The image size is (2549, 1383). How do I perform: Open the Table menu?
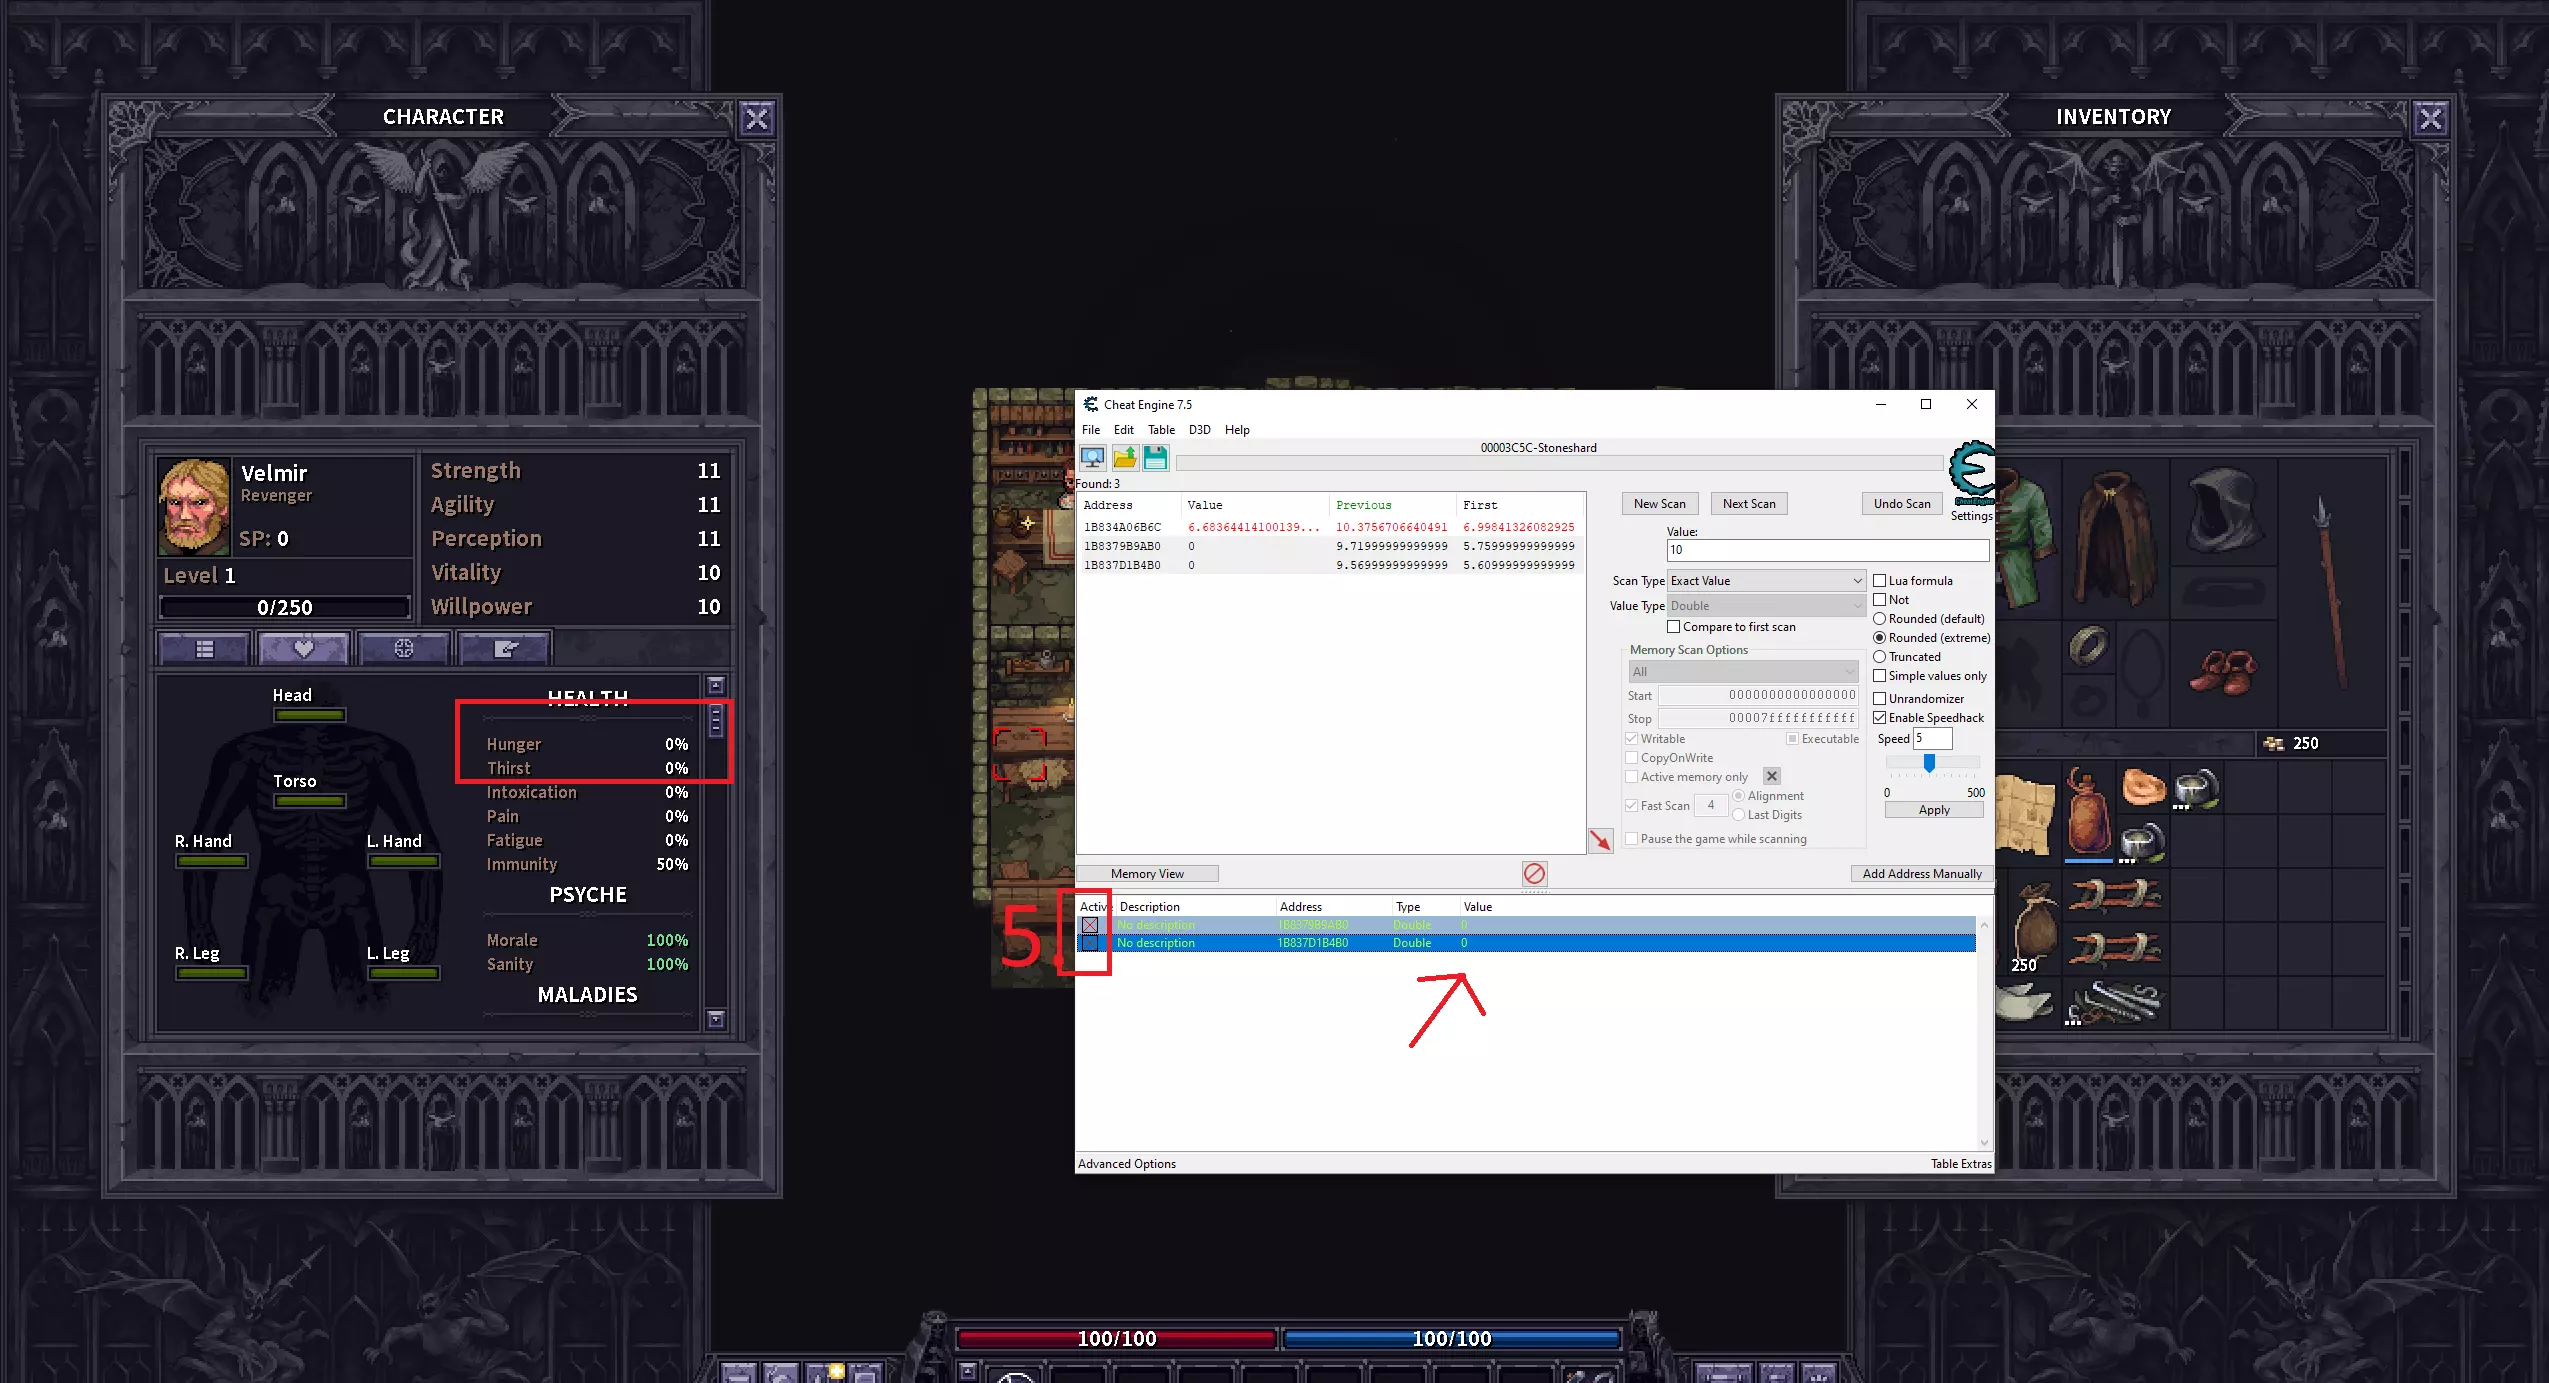click(1161, 430)
